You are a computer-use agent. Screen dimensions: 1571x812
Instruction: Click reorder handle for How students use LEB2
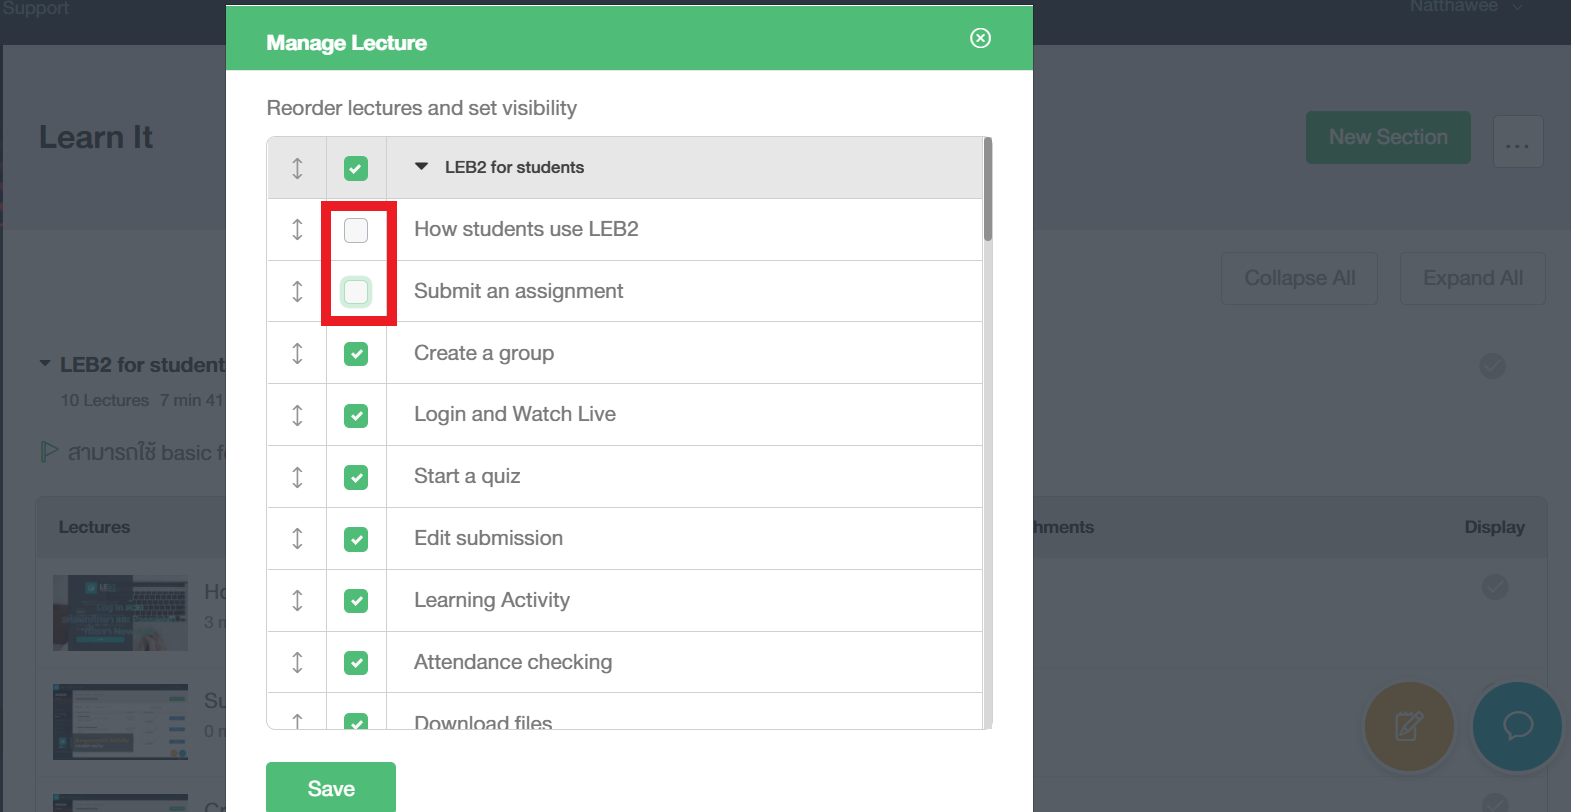pos(297,229)
